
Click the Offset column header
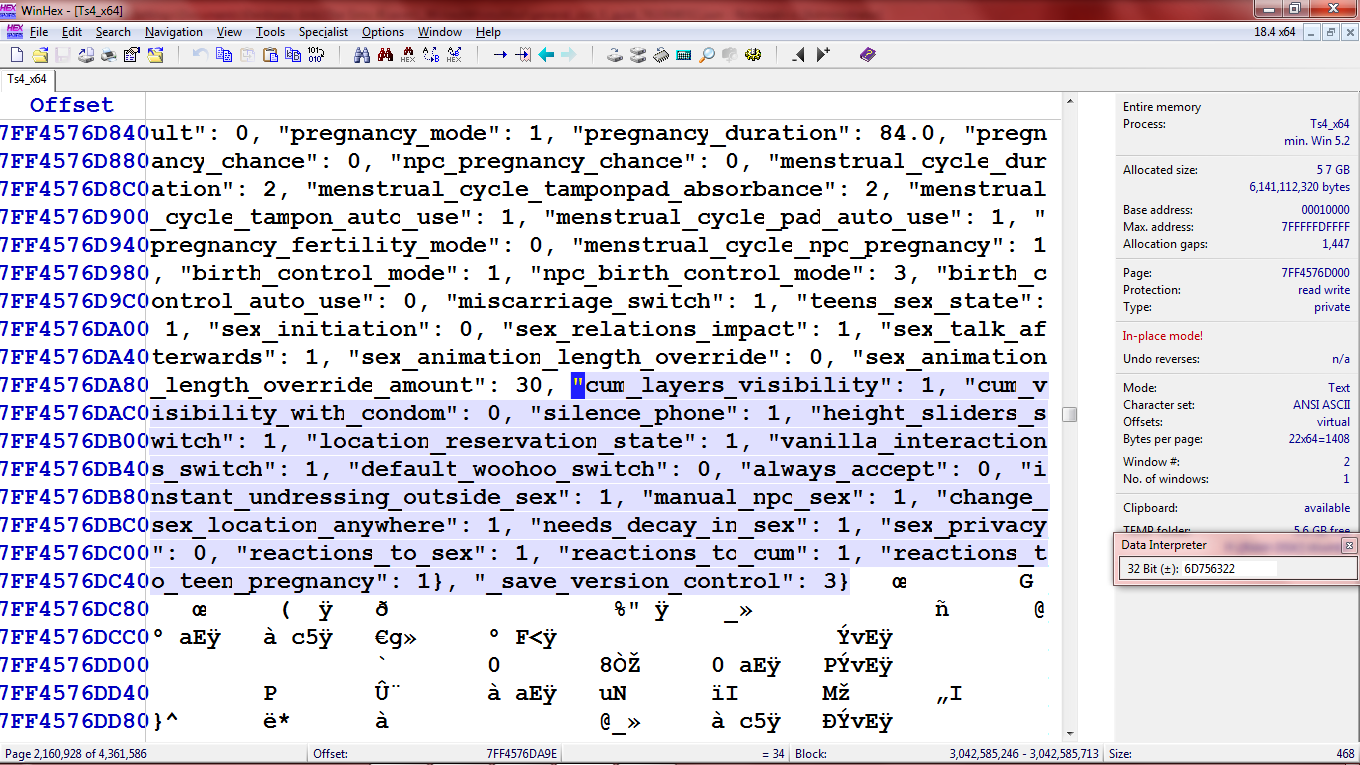[x=72, y=105]
